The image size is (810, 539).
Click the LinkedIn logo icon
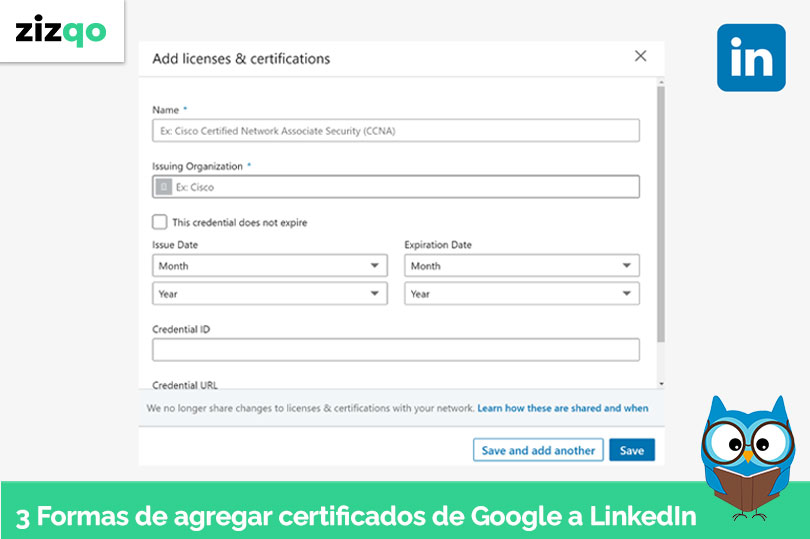click(751, 57)
